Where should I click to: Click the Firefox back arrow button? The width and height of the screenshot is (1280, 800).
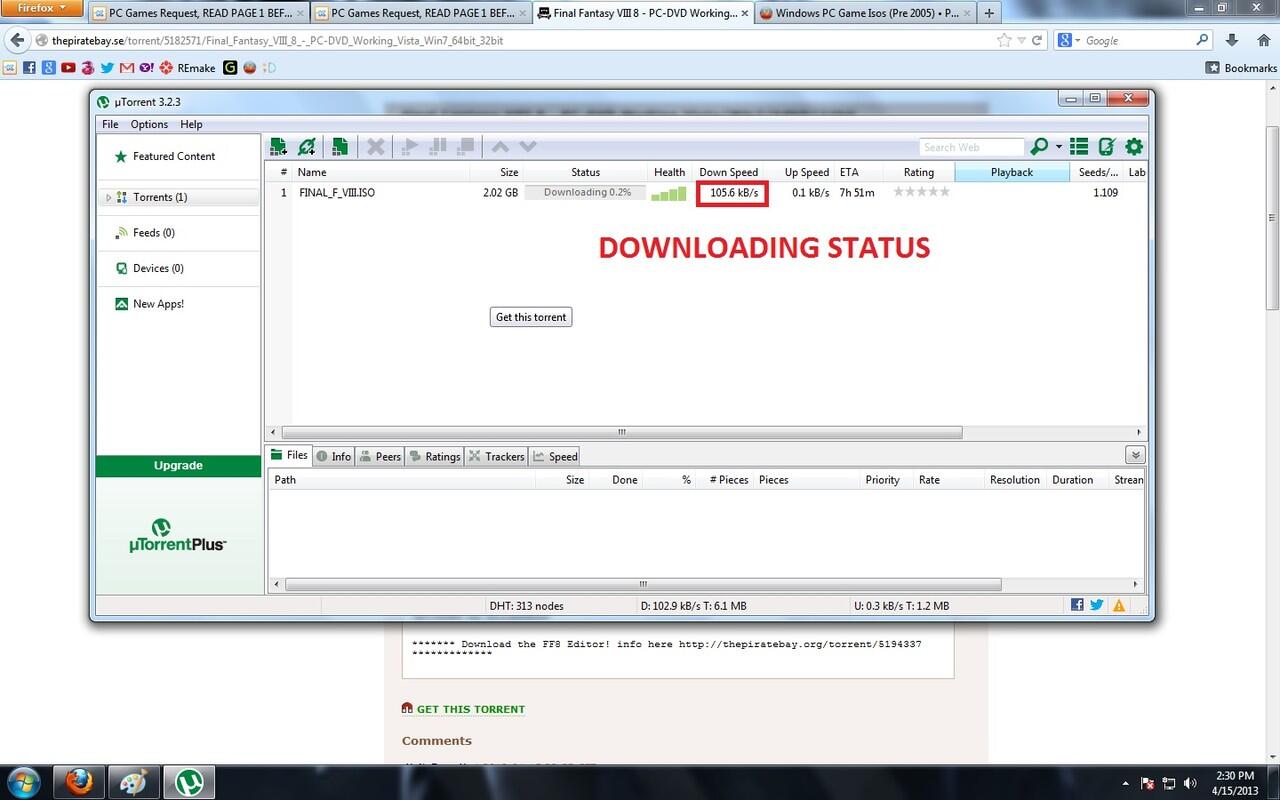[x=16, y=41]
